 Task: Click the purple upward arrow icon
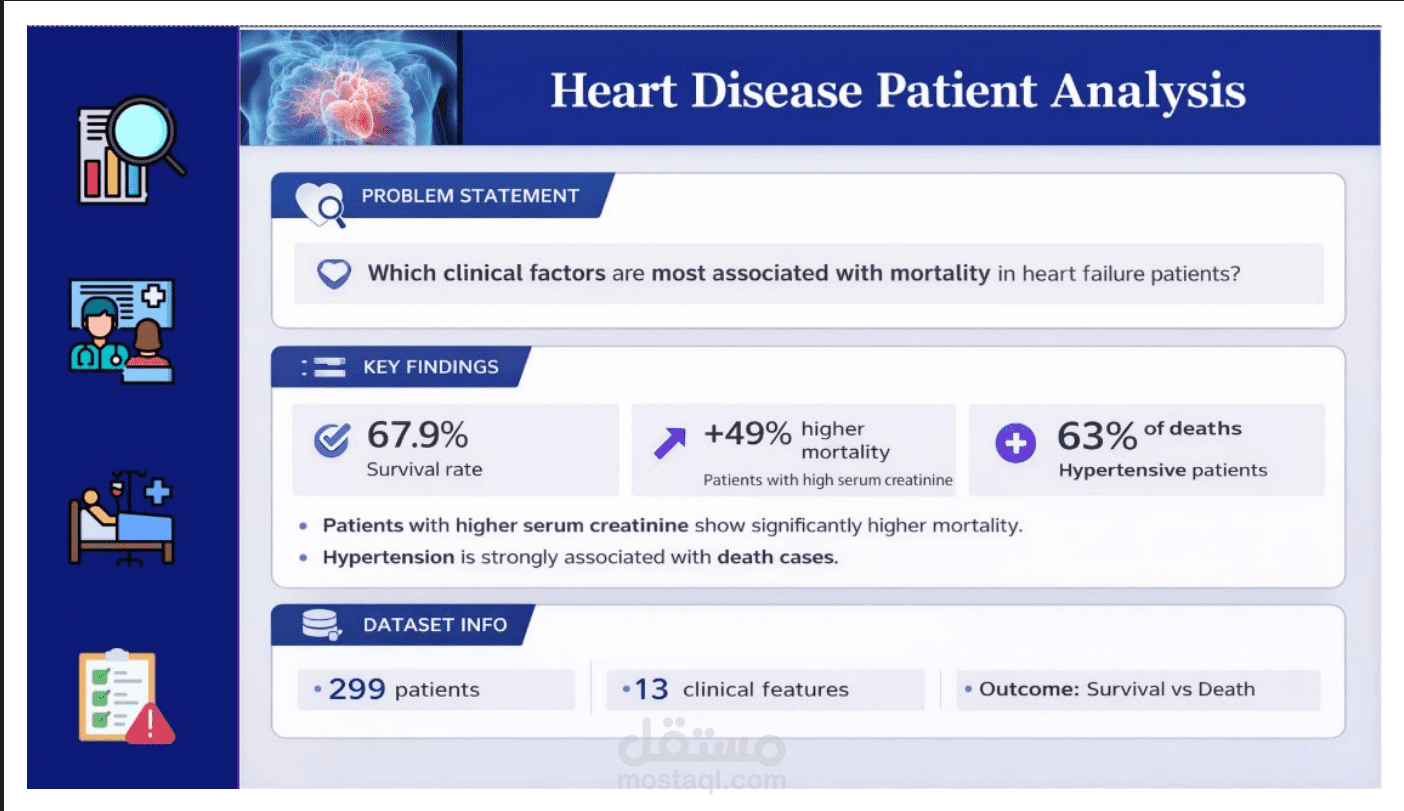tap(670, 442)
